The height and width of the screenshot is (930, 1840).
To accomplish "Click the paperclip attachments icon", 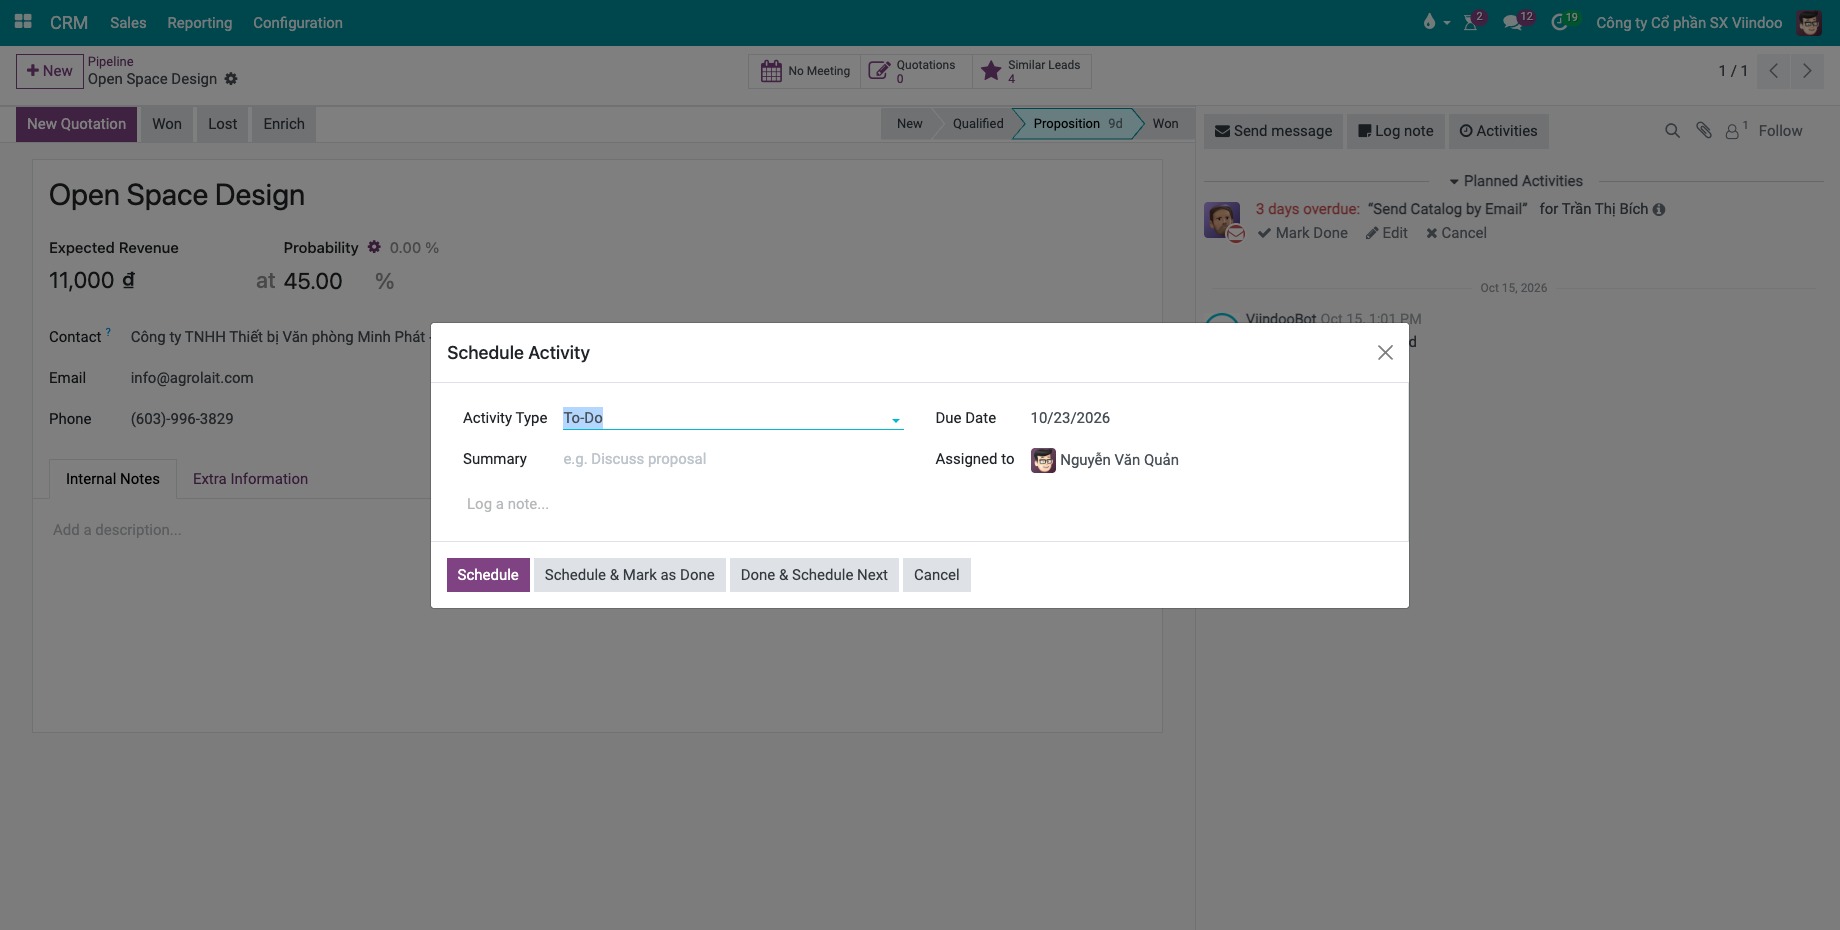I will click(1704, 131).
